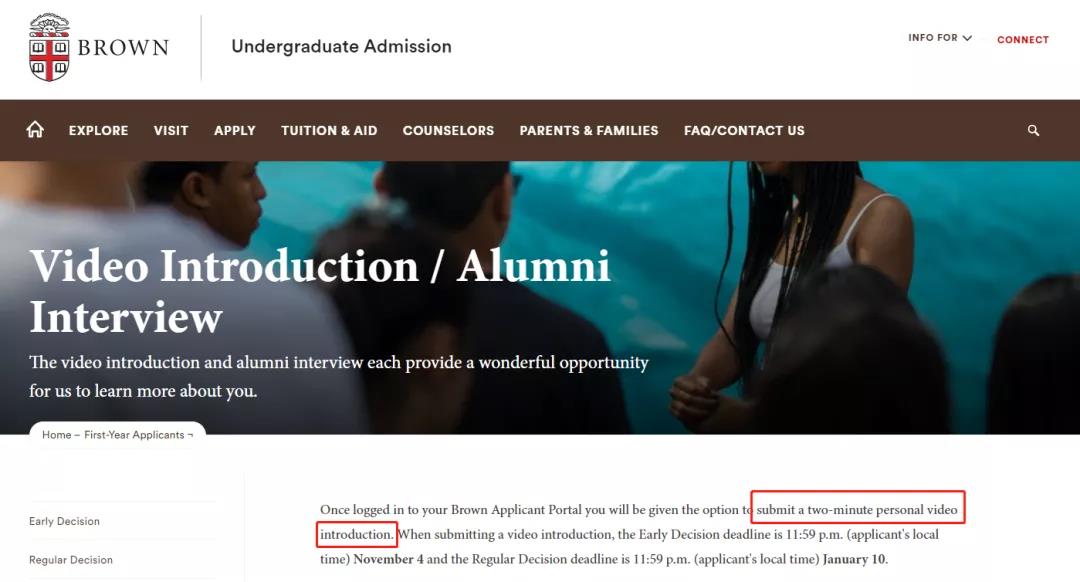
Task: Click the BROWN wordmark text
Action: (123, 47)
